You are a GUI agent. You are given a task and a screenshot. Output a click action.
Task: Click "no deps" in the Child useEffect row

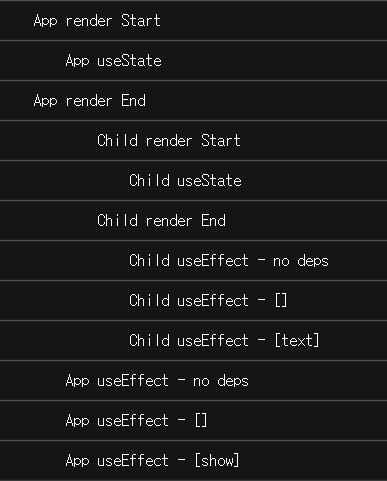(x=301, y=261)
